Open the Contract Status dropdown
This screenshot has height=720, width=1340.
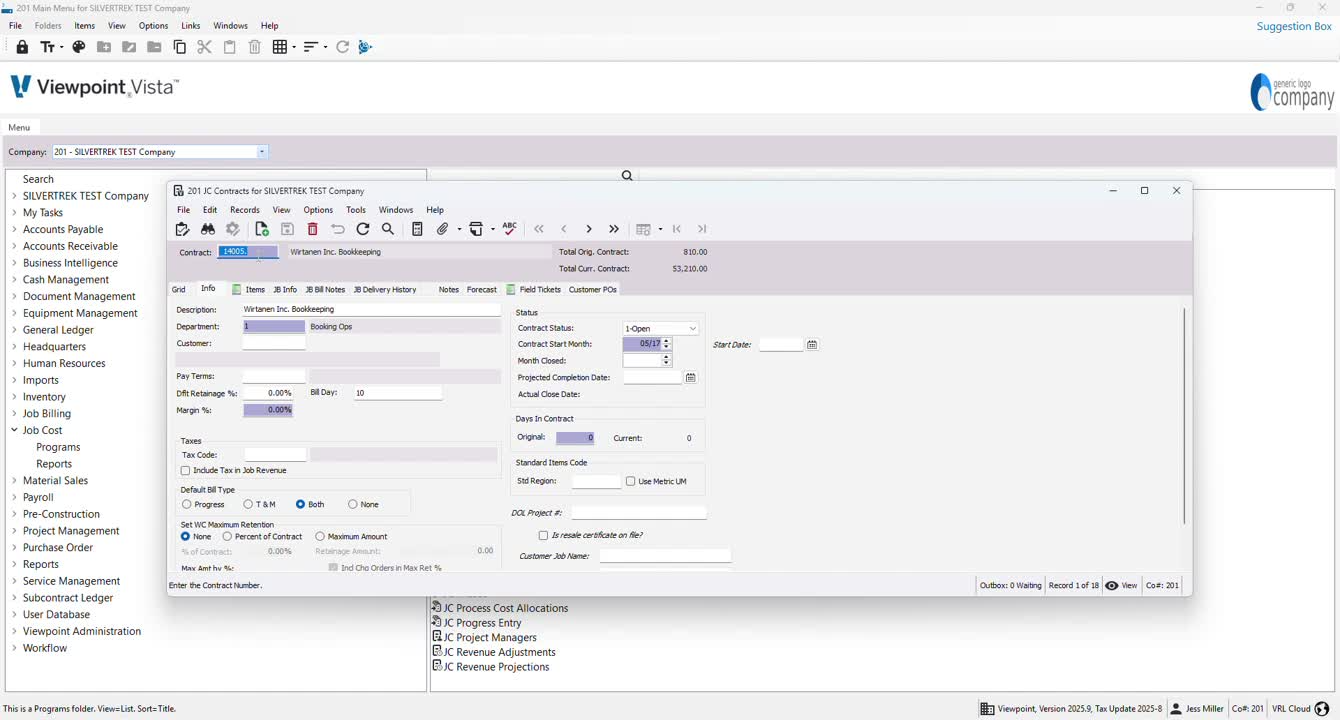coord(692,328)
